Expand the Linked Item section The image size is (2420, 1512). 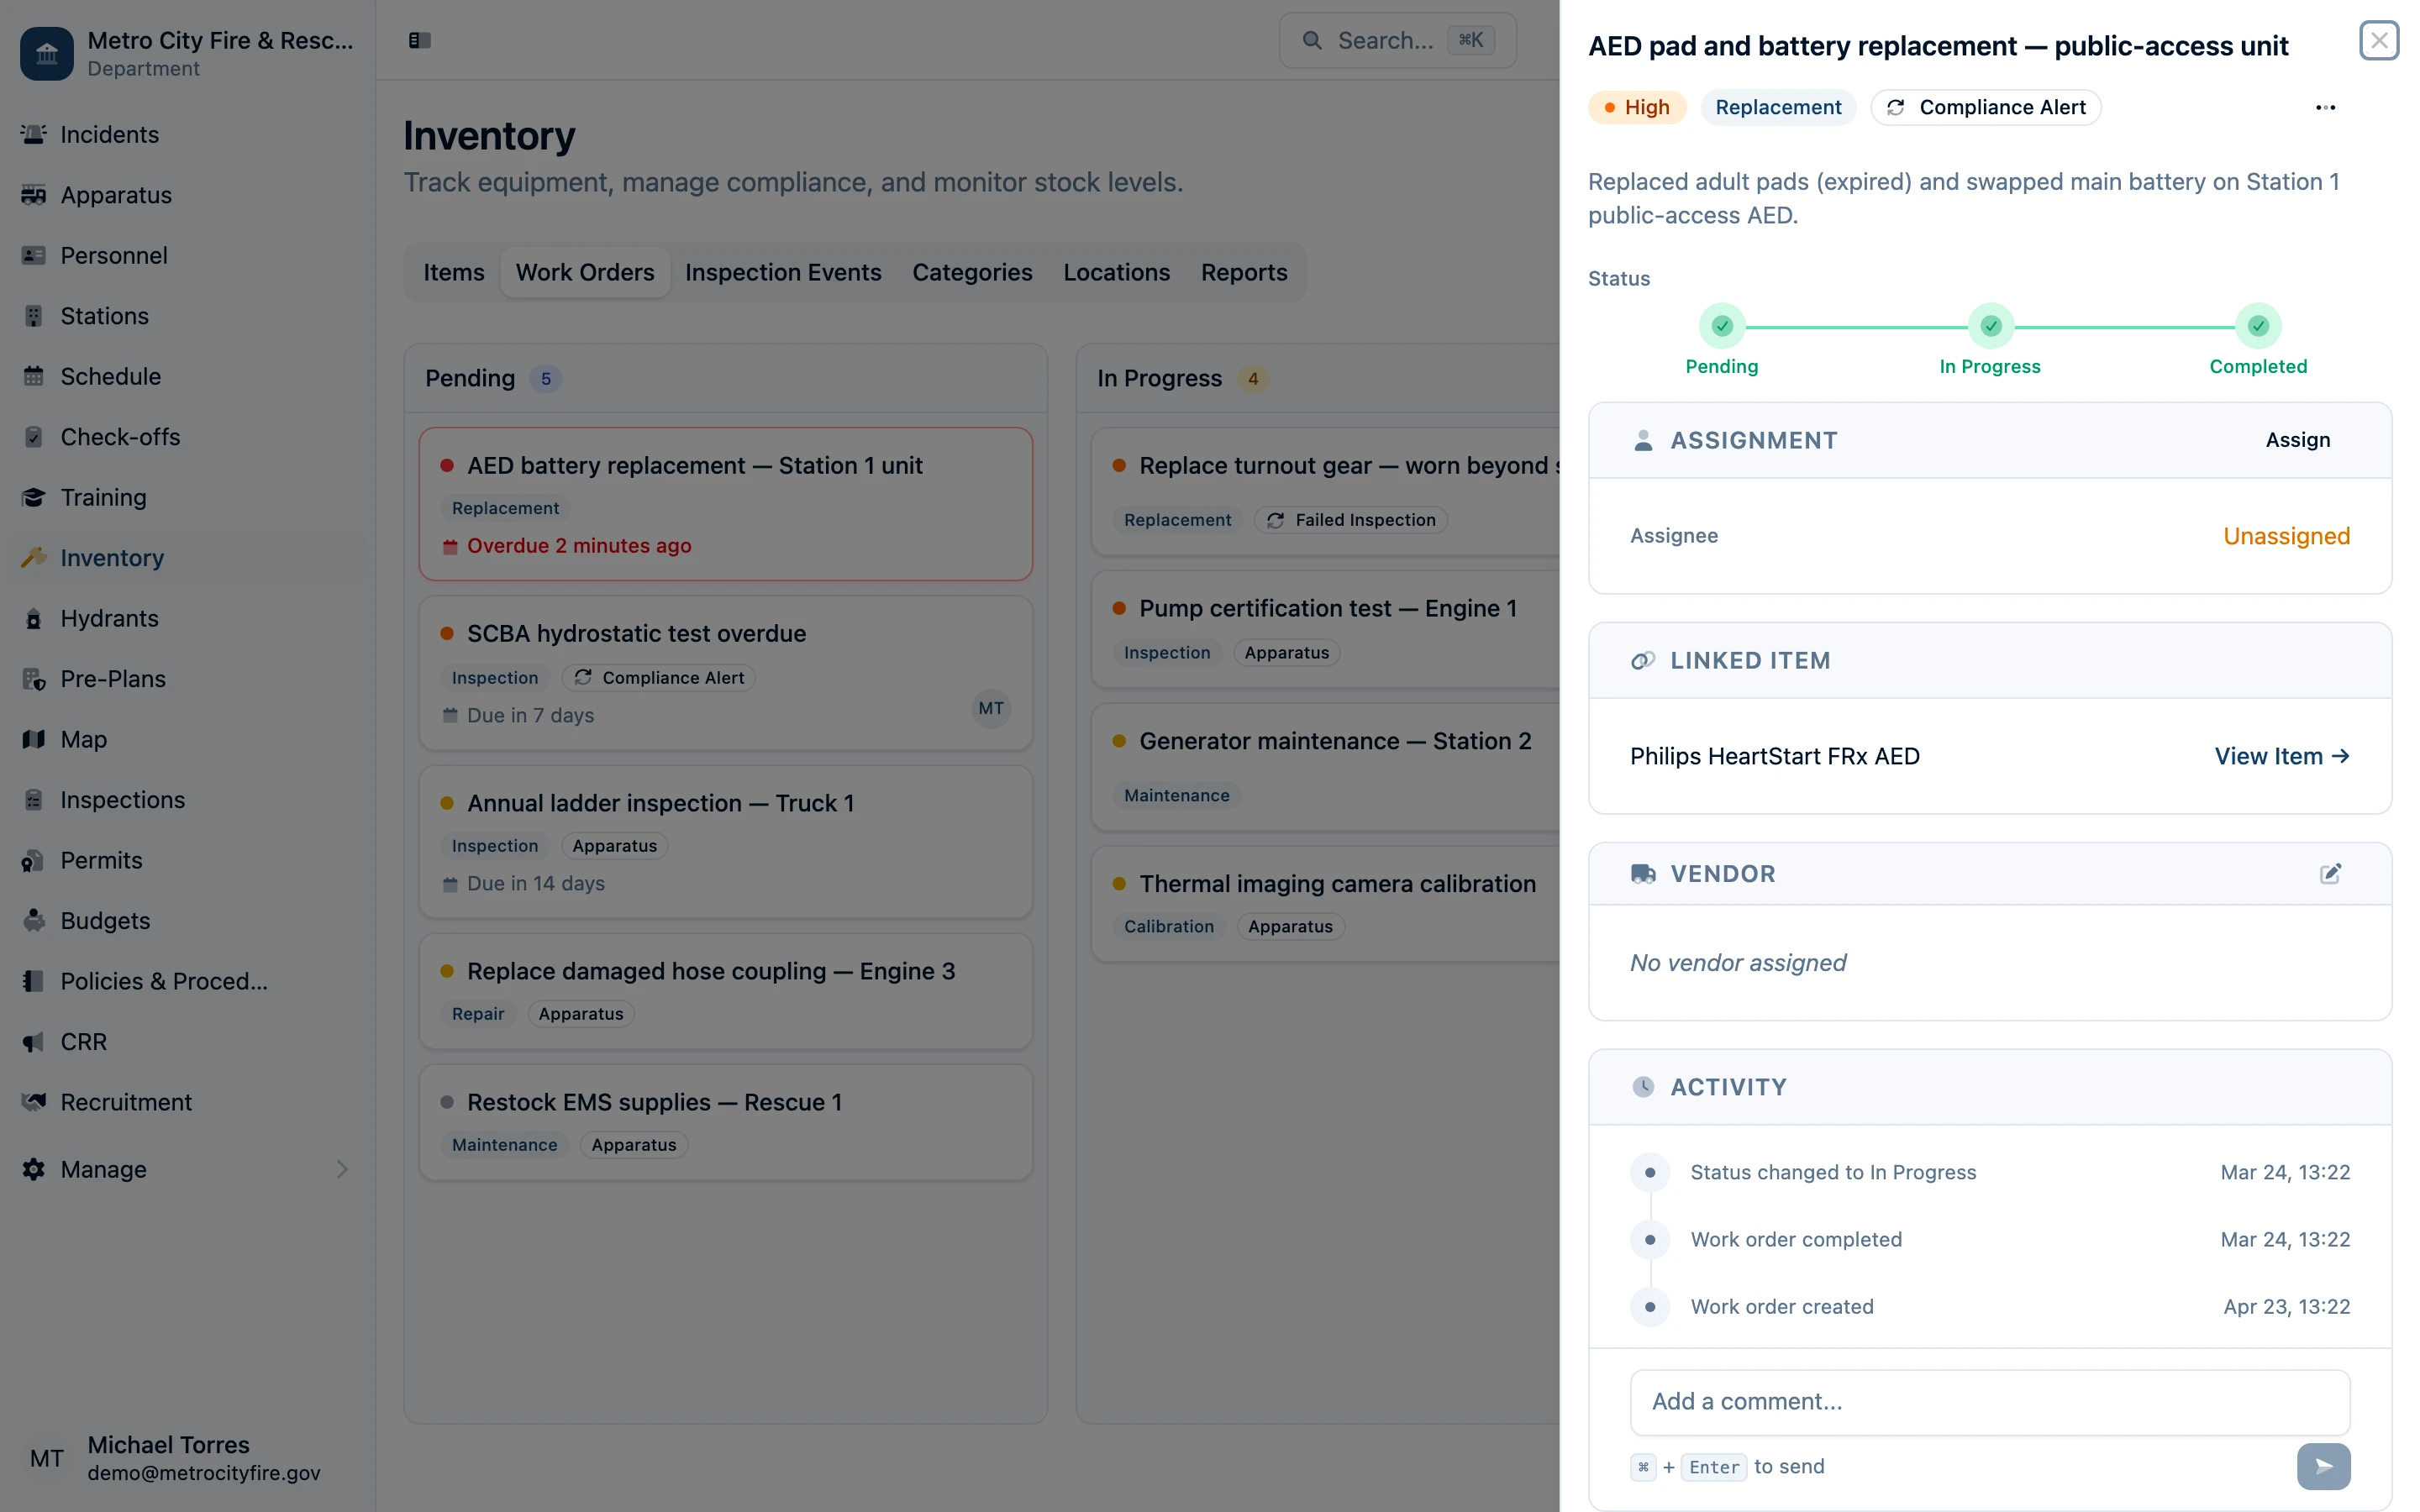click(x=1751, y=660)
